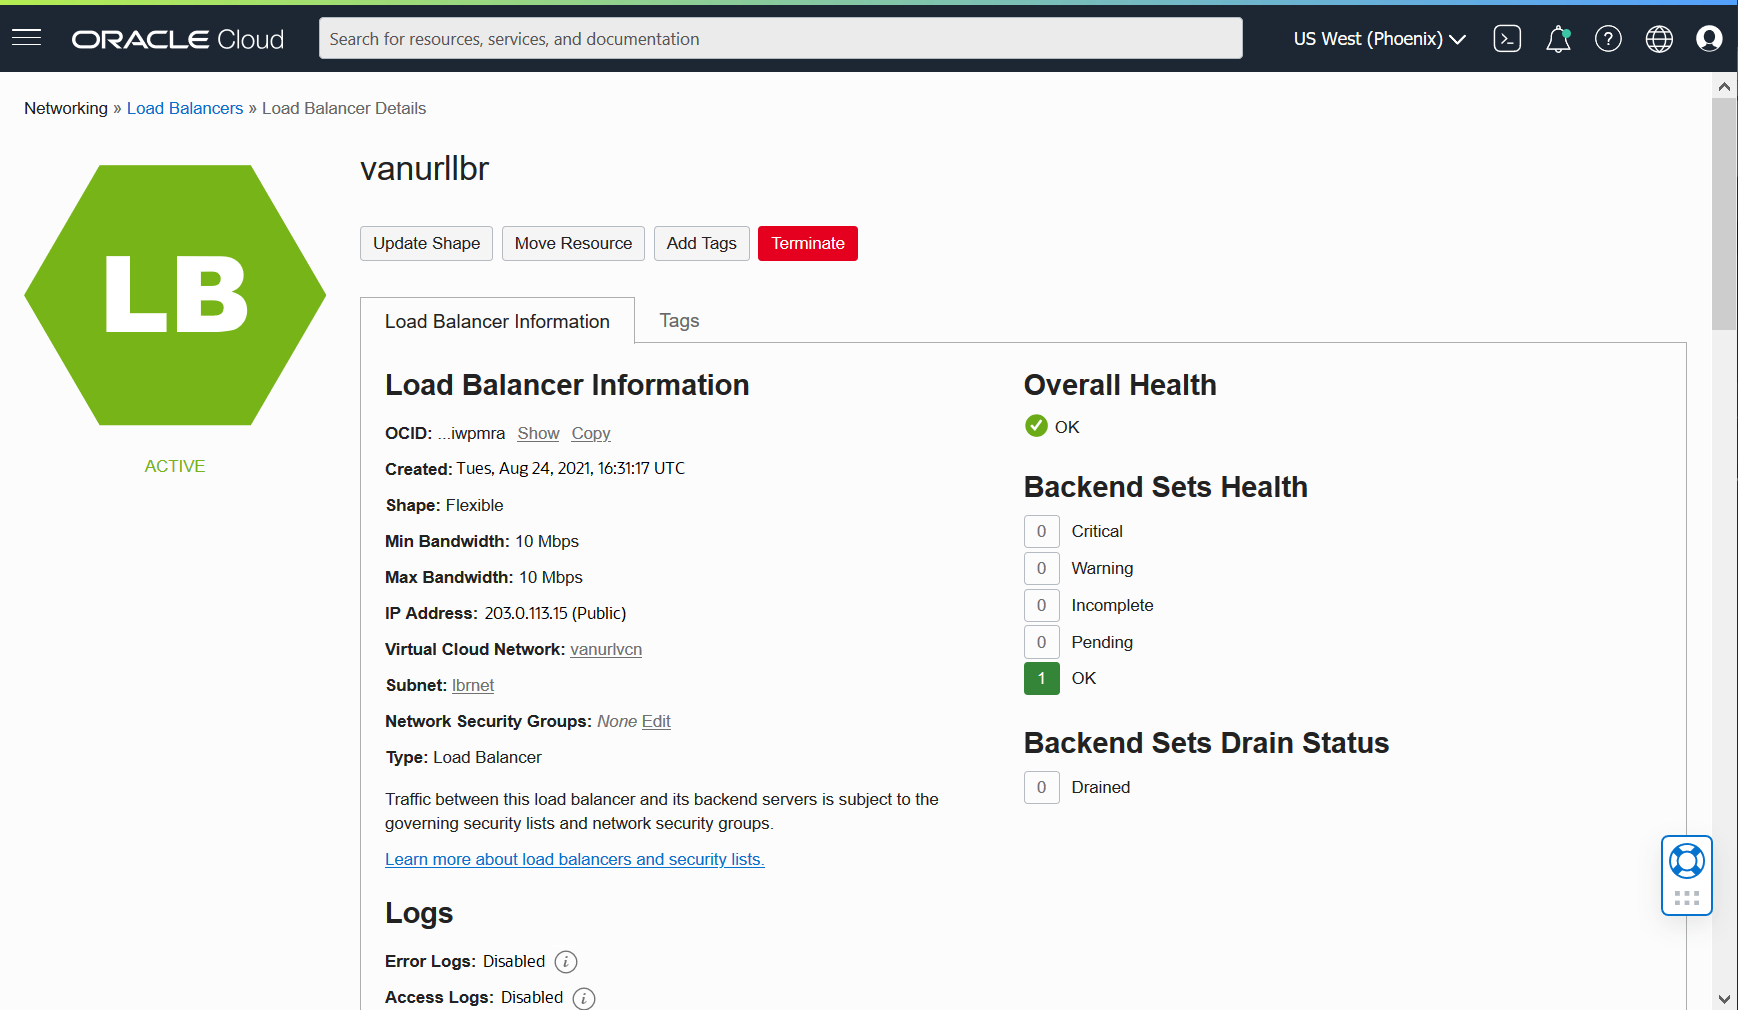Terminate the vanurllbr load balancer
The image size is (1738, 1010).
[807, 243]
